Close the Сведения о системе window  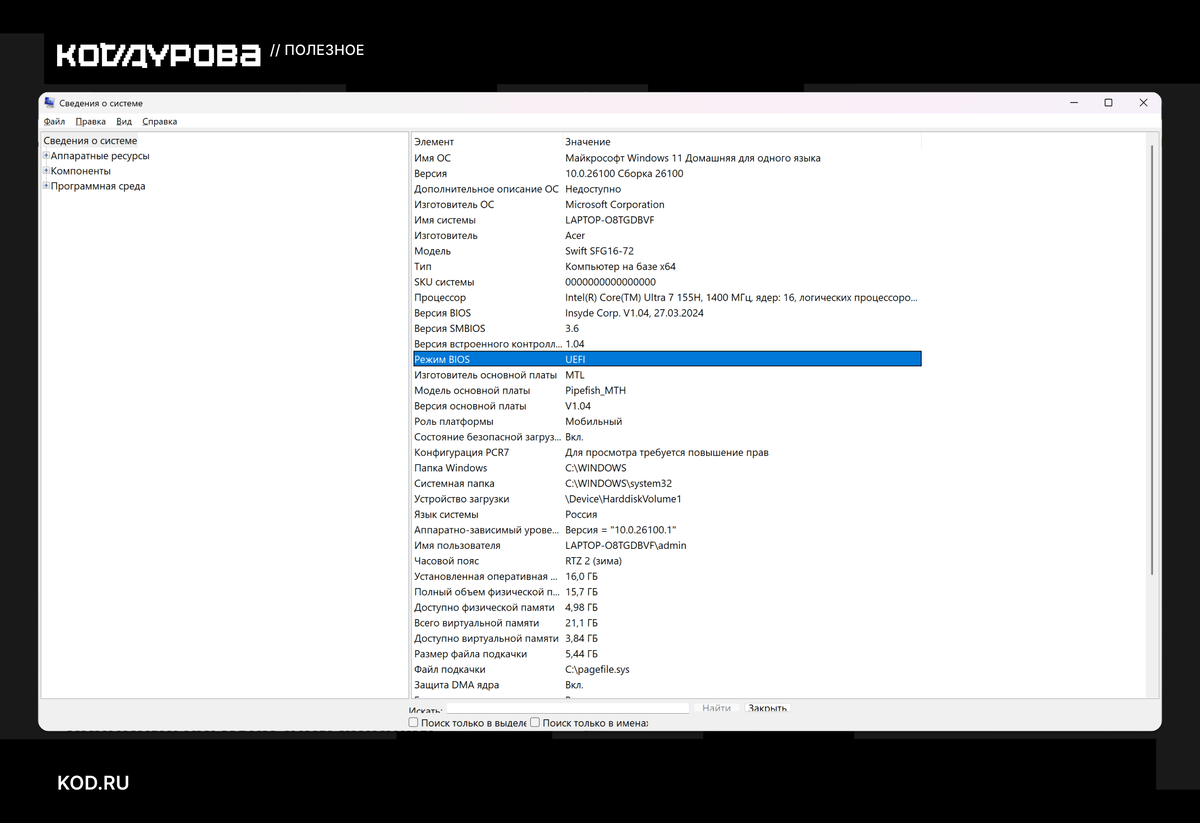[1143, 102]
